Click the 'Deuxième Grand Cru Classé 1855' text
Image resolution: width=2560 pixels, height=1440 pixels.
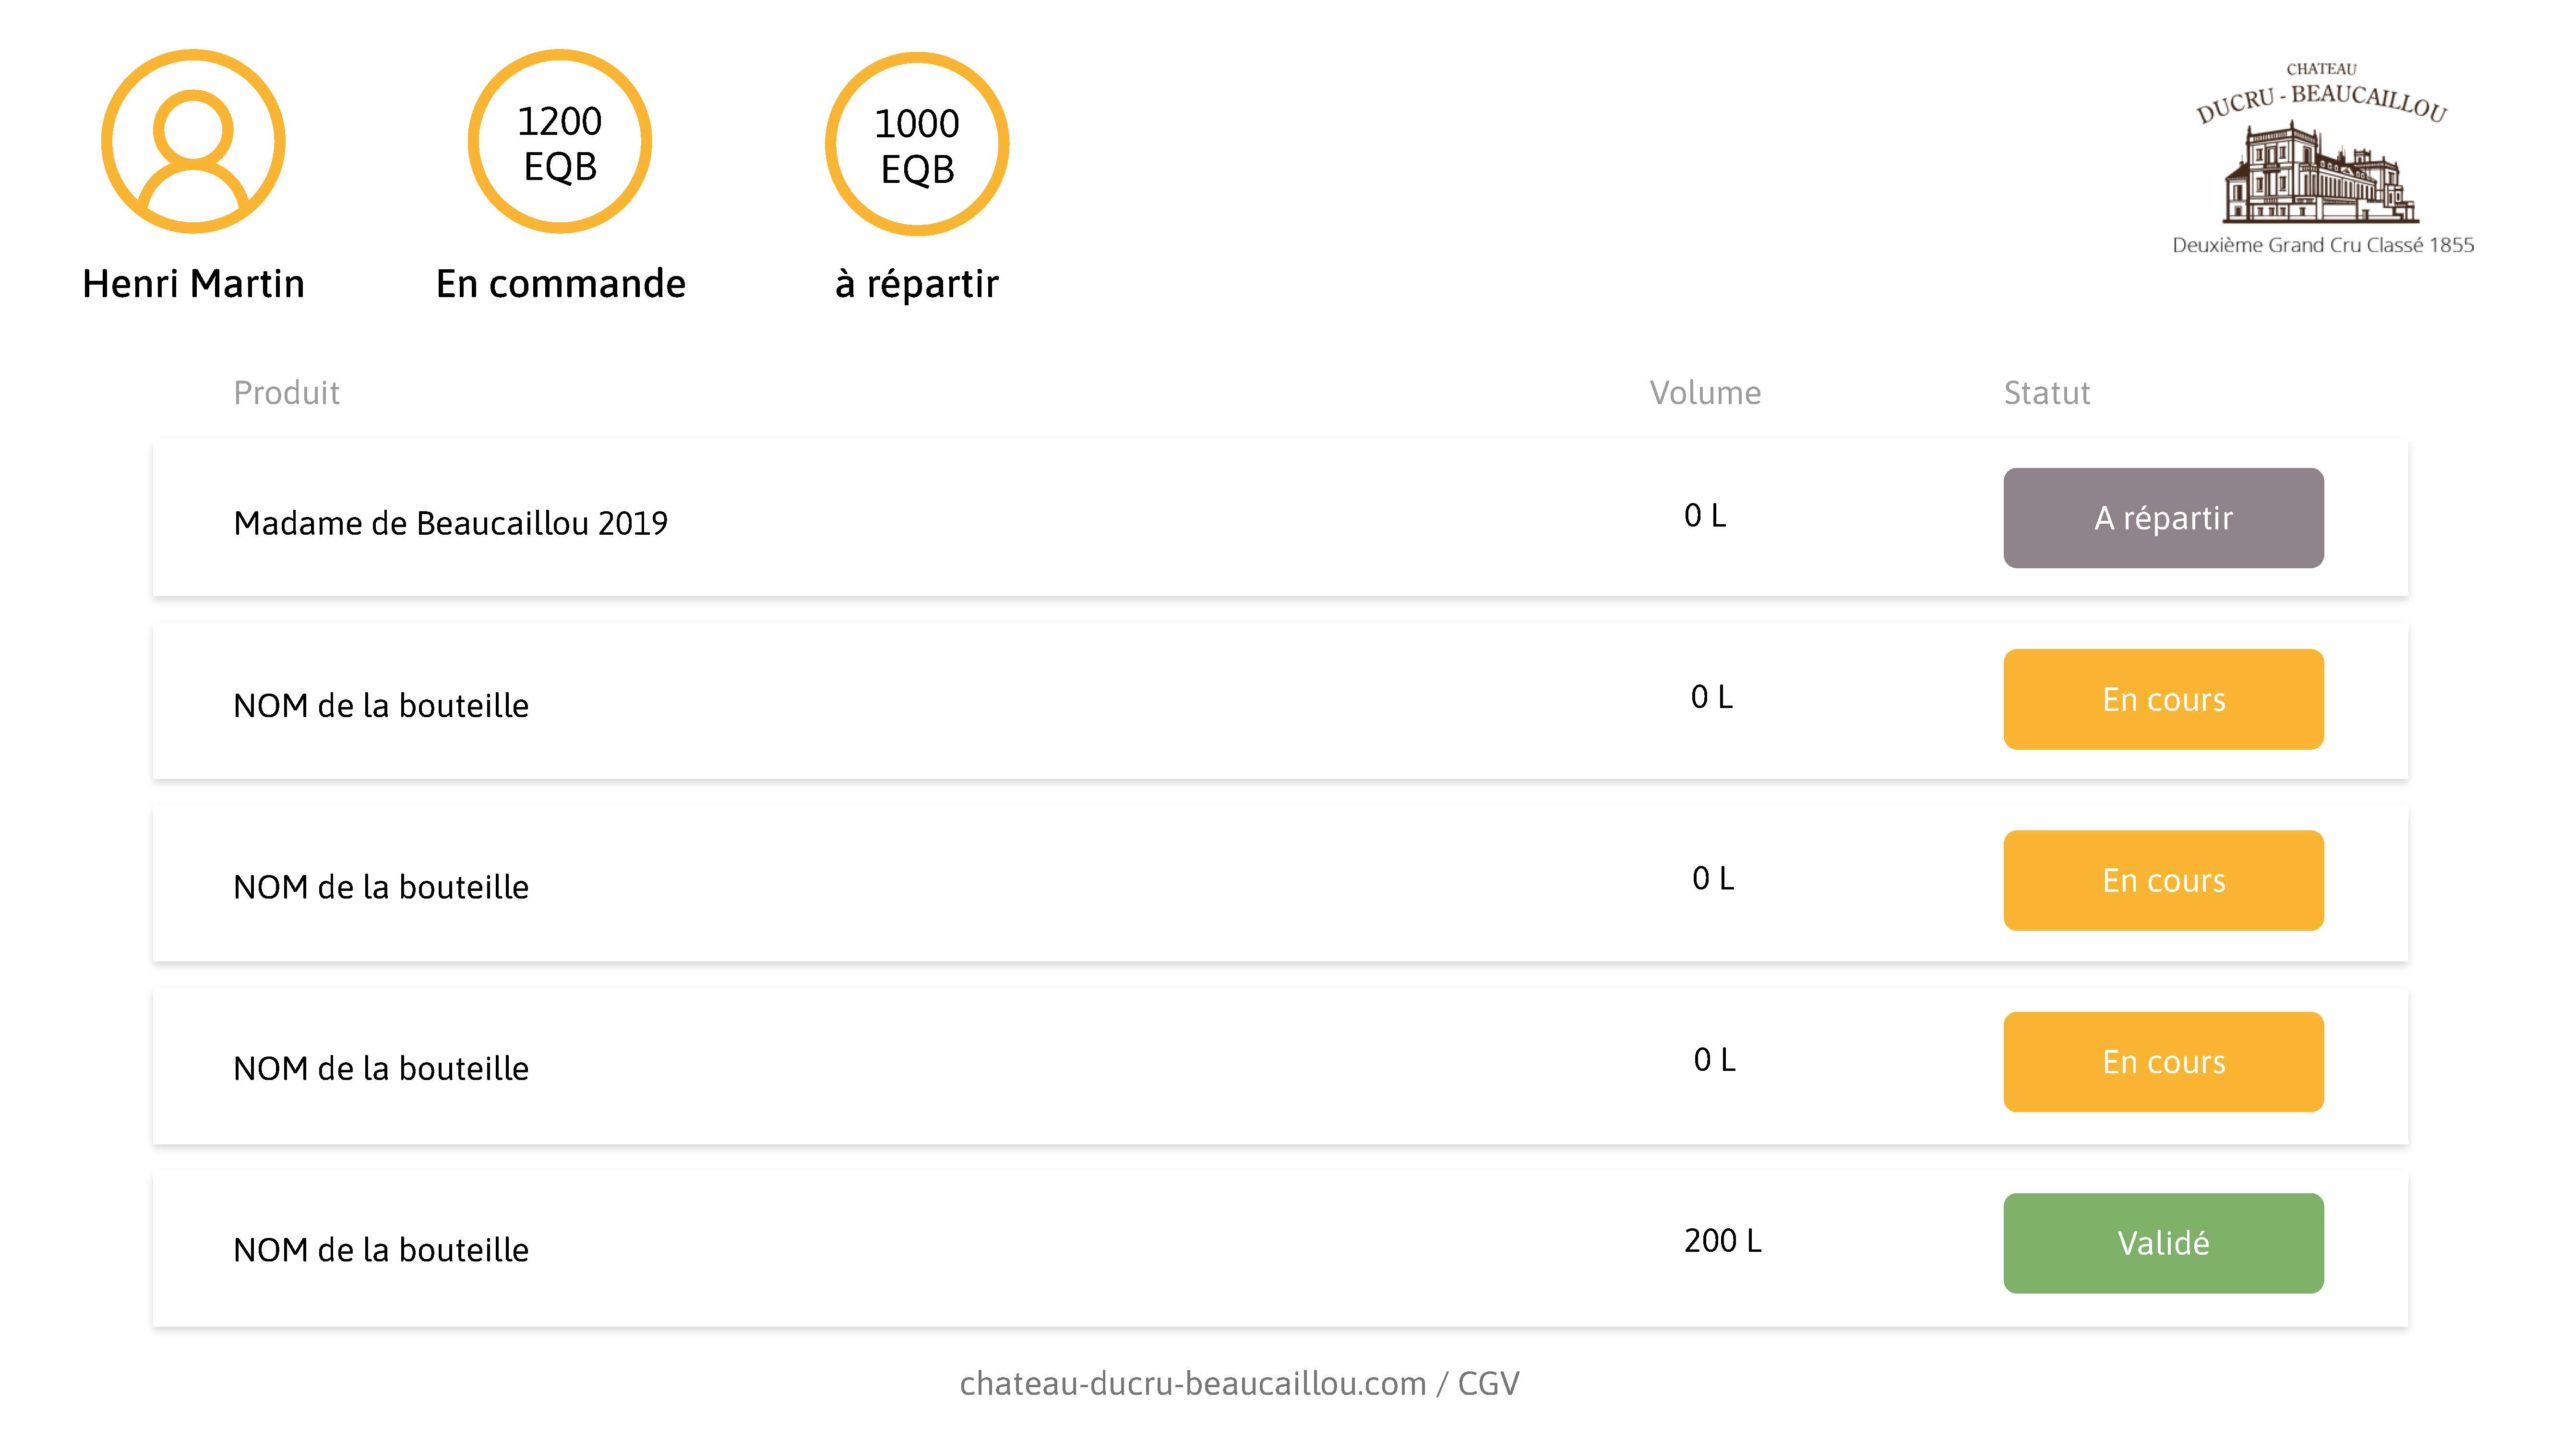[x=2323, y=245]
